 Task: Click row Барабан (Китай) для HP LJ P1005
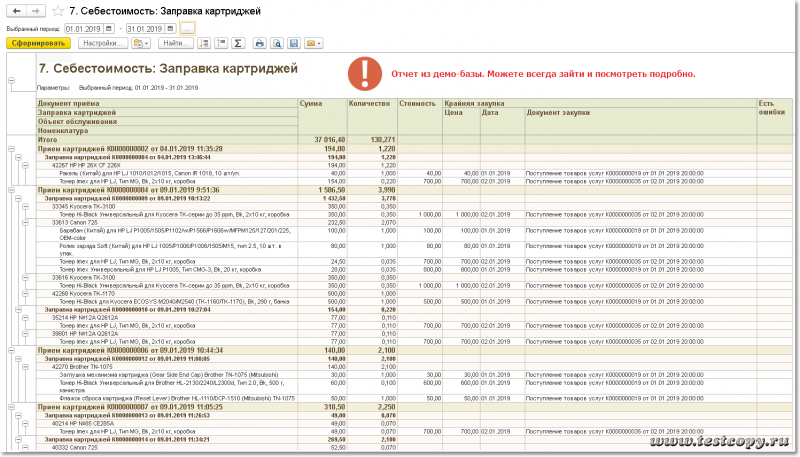pos(414,234)
